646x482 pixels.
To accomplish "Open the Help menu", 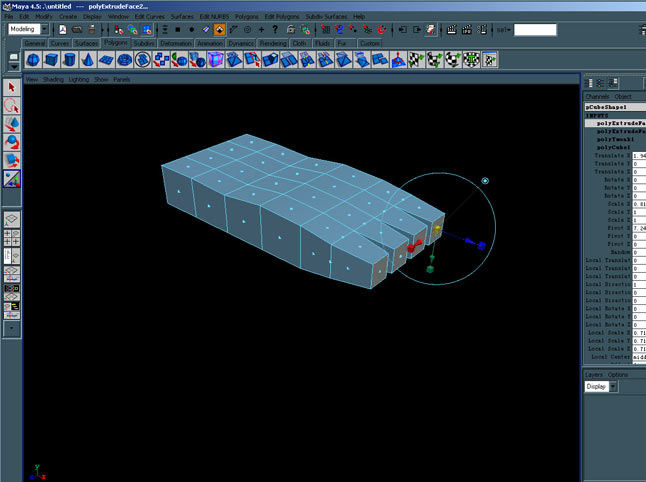I will point(359,16).
